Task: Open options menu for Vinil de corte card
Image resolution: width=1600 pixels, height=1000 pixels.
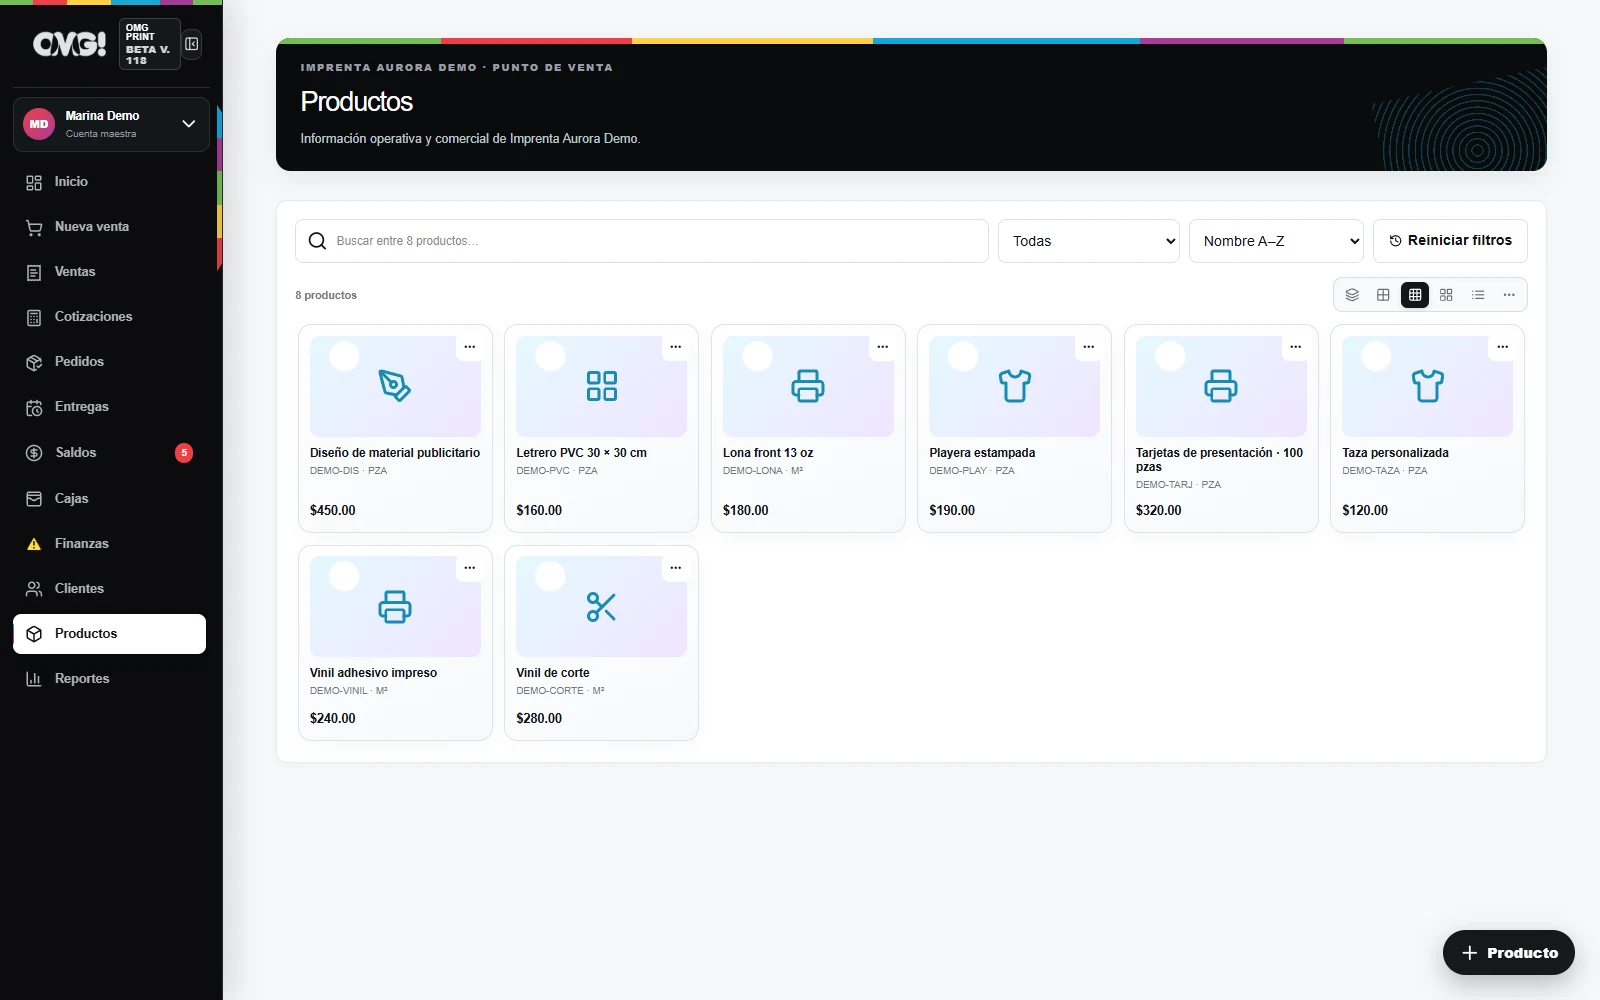Action: click(x=676, y=568)
